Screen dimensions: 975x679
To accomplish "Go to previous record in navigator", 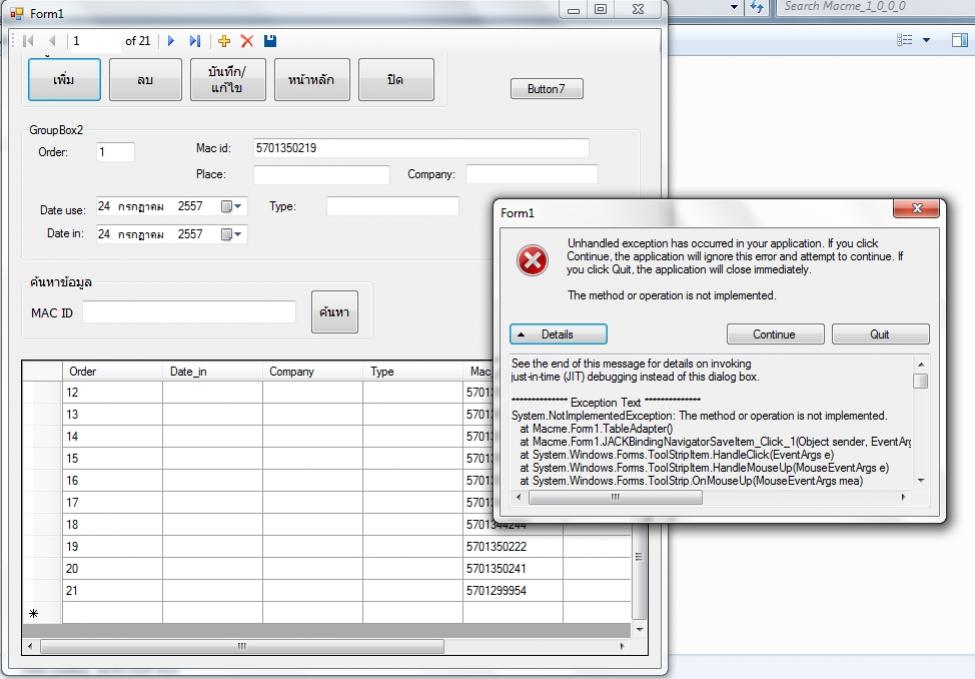I will pyautogui.click(x=52, y=41).
